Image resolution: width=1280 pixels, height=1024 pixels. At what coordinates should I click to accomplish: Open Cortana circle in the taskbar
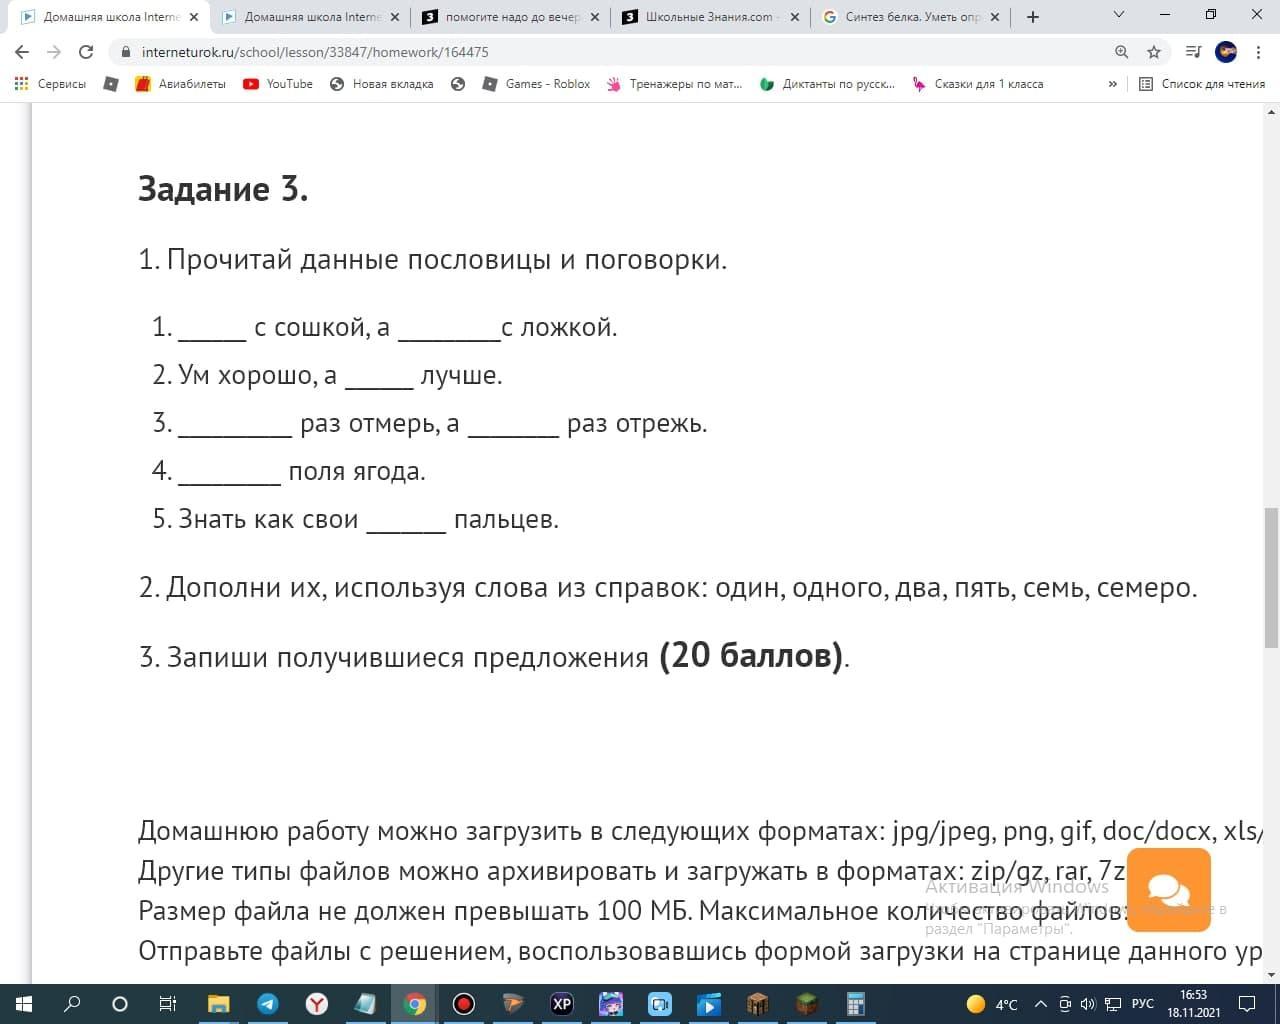coord(120,1004)
